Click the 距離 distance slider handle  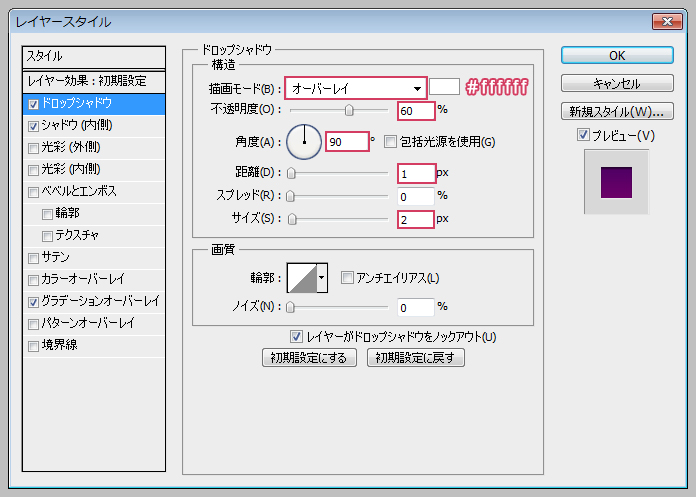(291, 174)
